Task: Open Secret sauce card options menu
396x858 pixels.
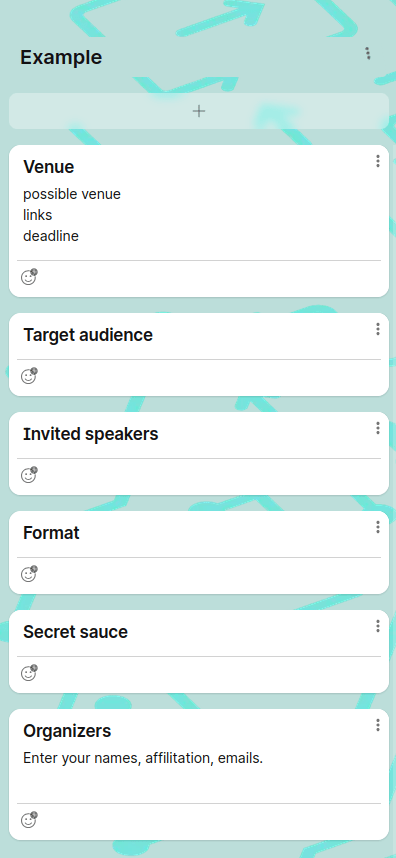Action: click(x=377, y=626)
